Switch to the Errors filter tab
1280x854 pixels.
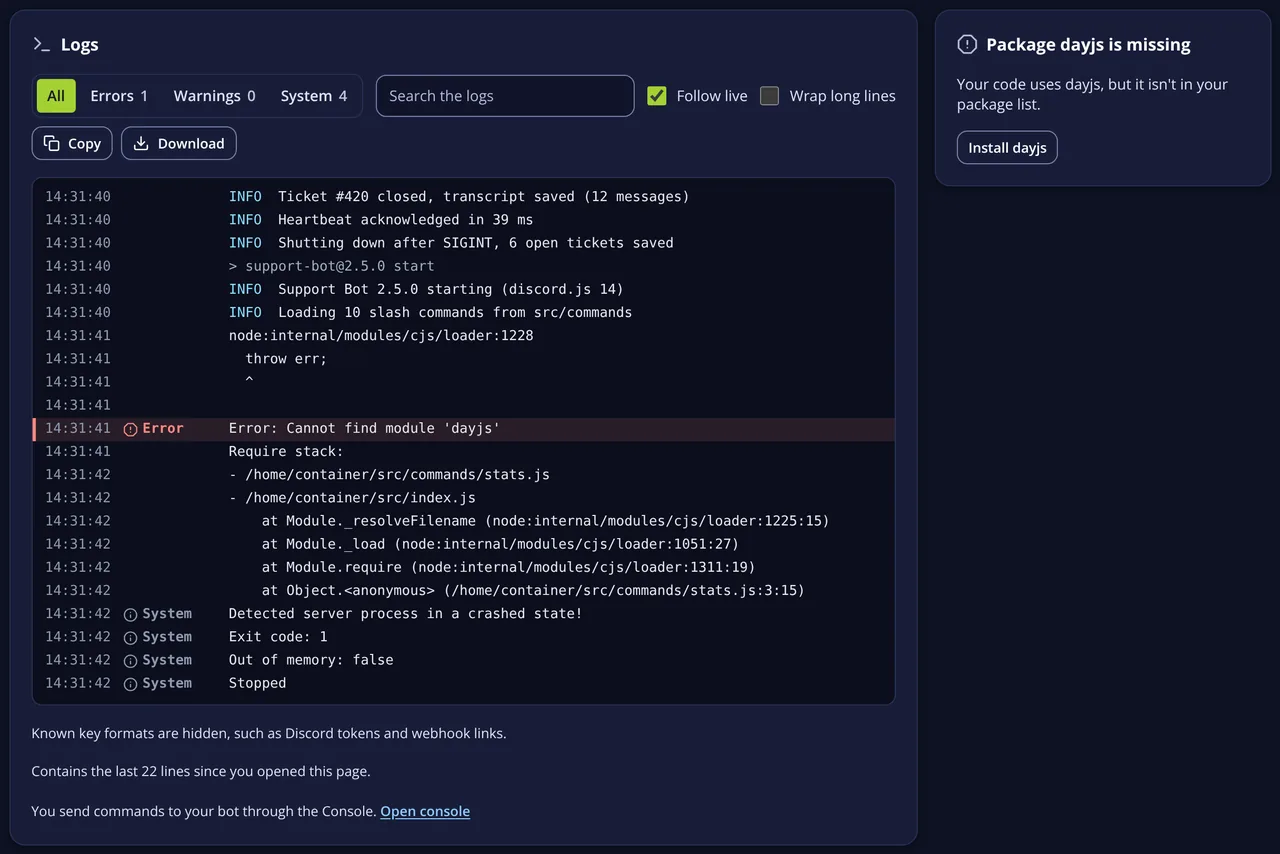(119, 96)
